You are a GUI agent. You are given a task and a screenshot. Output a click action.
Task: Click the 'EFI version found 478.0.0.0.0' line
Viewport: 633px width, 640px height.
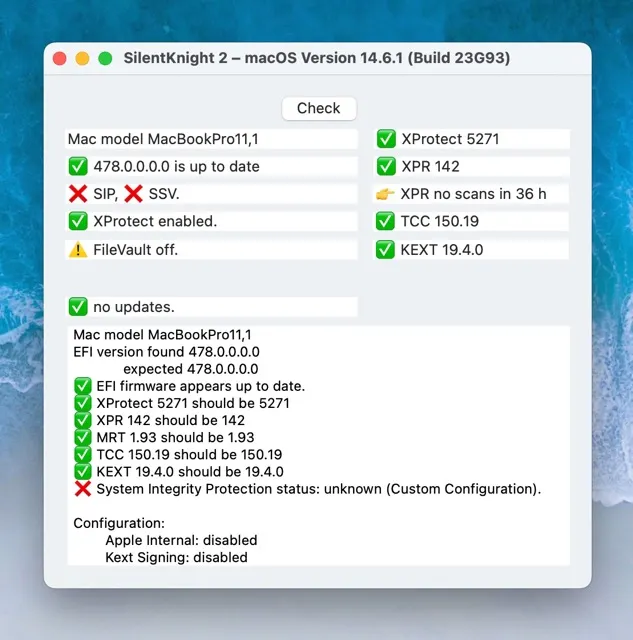coord(167,352)
